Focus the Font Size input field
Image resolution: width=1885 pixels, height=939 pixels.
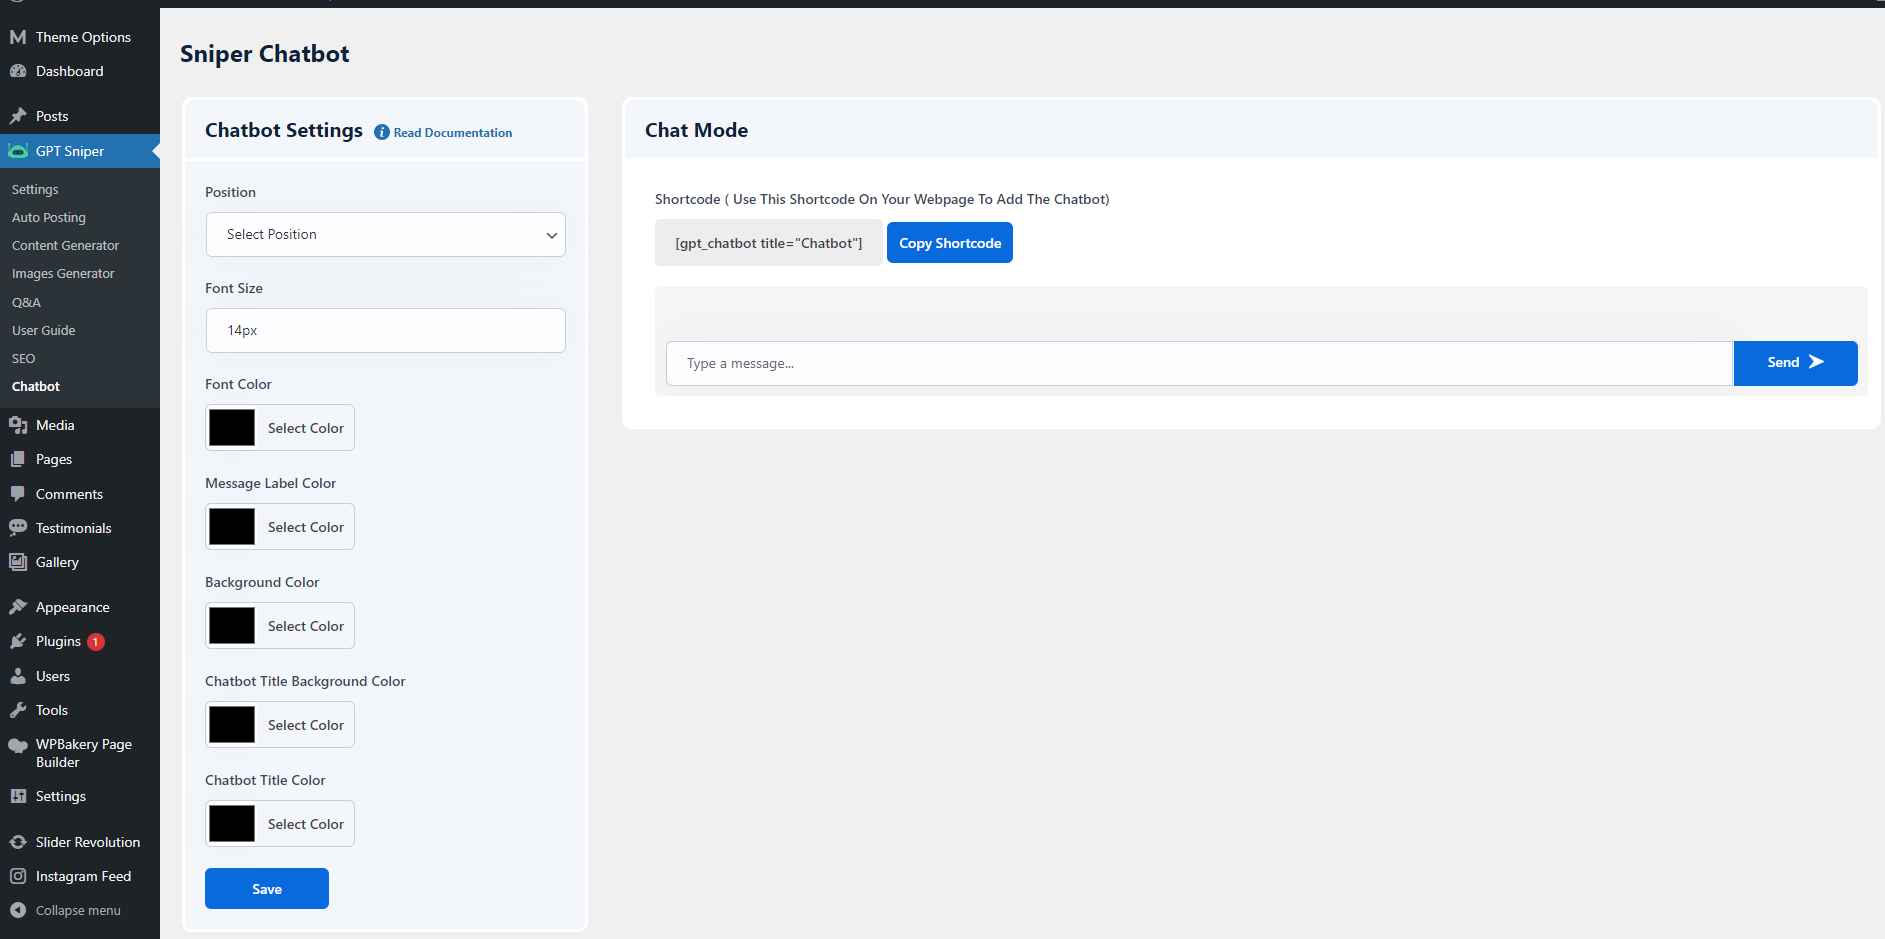click(386, 330)
